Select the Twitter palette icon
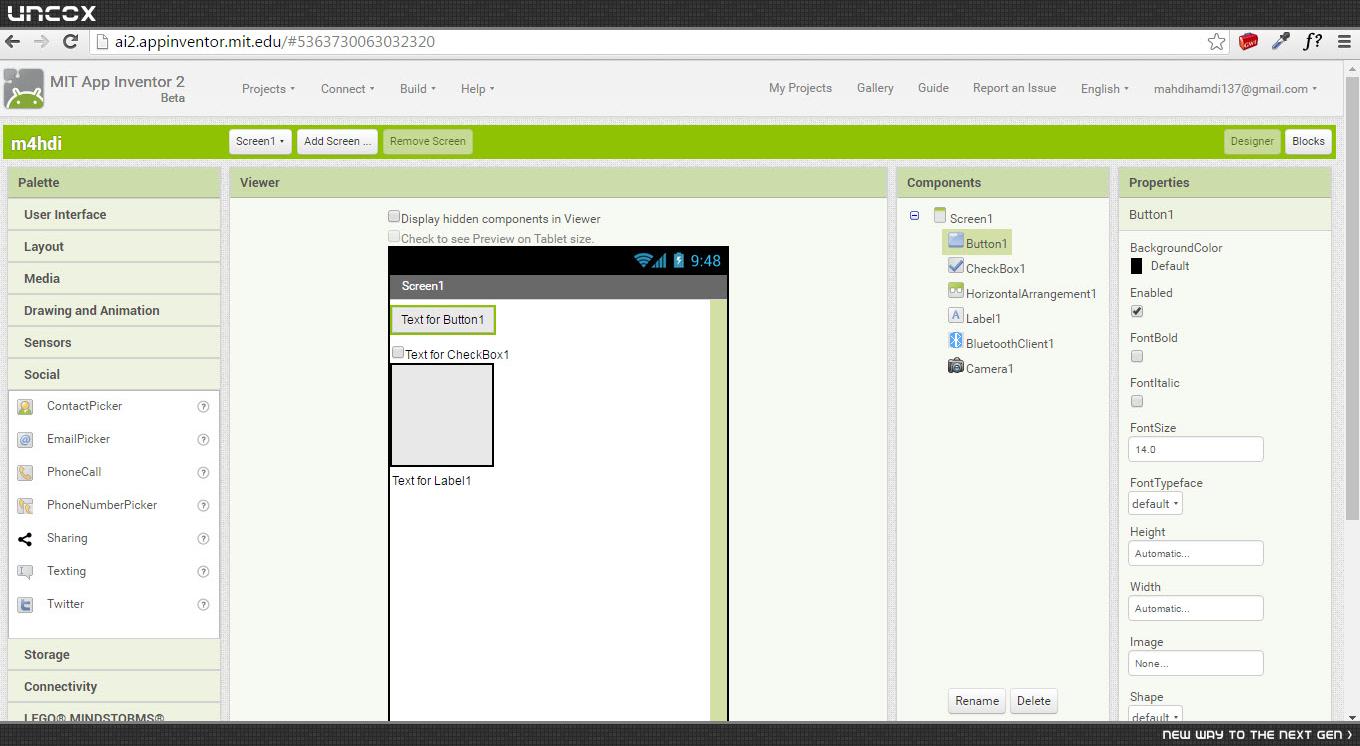1360x746 pixels. (x=26, y=604)
